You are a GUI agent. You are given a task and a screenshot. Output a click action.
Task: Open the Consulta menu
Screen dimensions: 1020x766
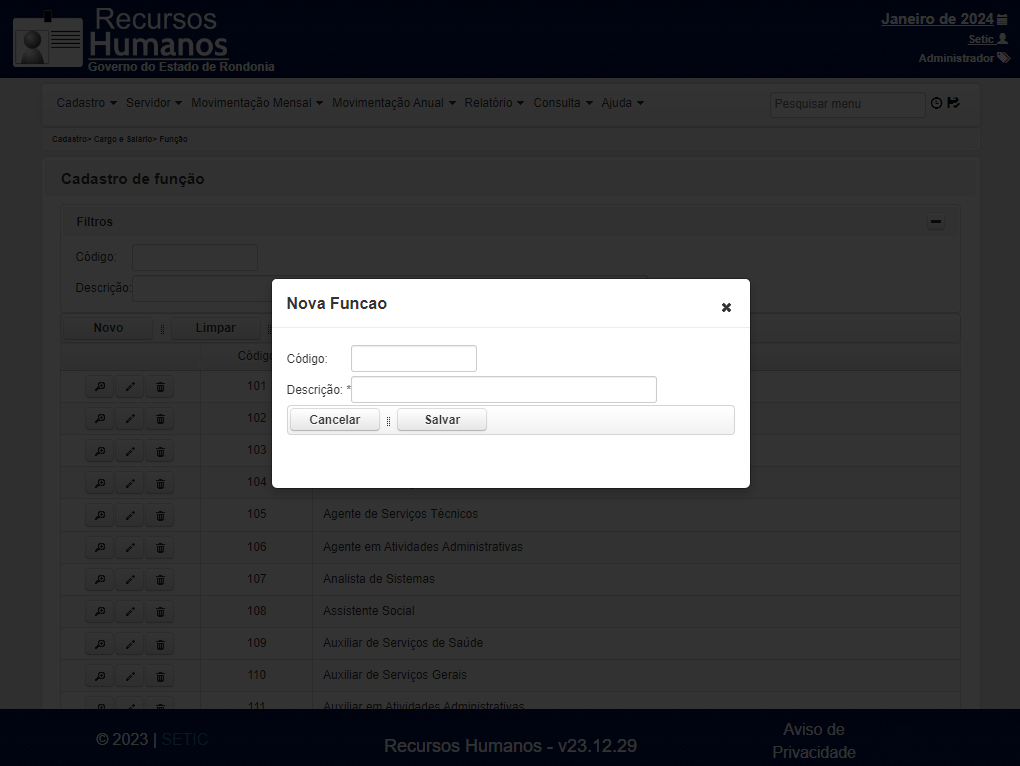coord(563,103)
